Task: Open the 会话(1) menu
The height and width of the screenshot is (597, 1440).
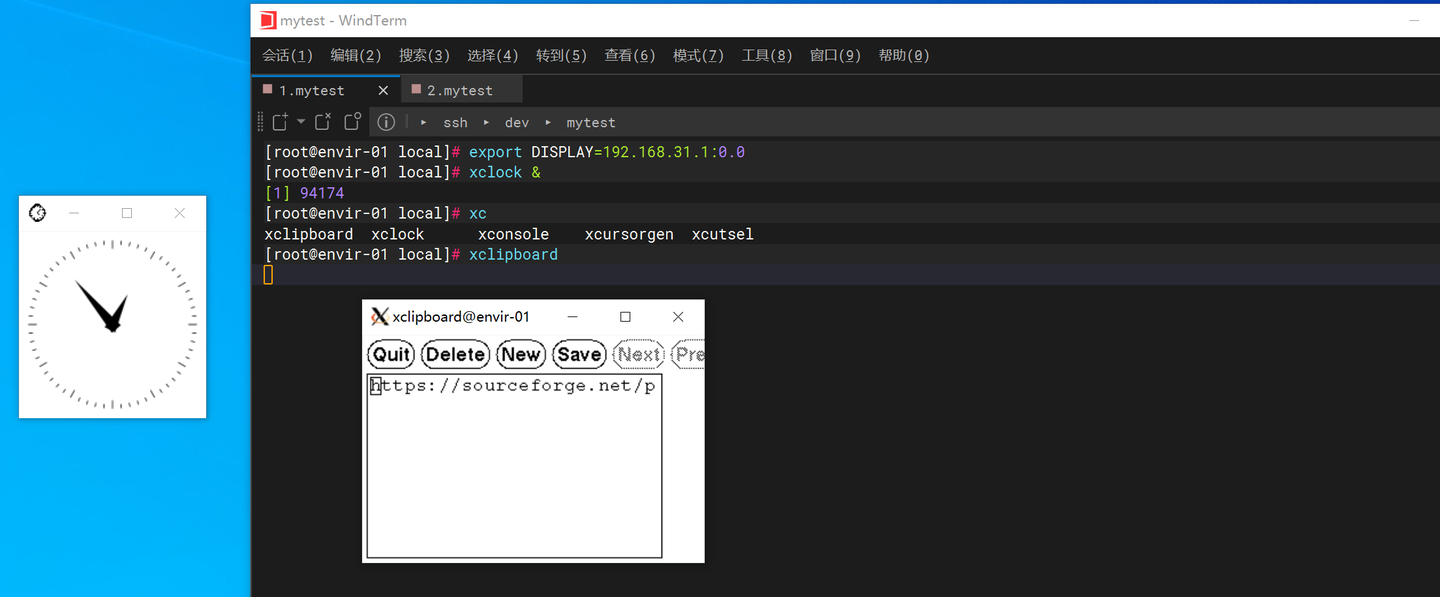Action: tap(288, 55)
